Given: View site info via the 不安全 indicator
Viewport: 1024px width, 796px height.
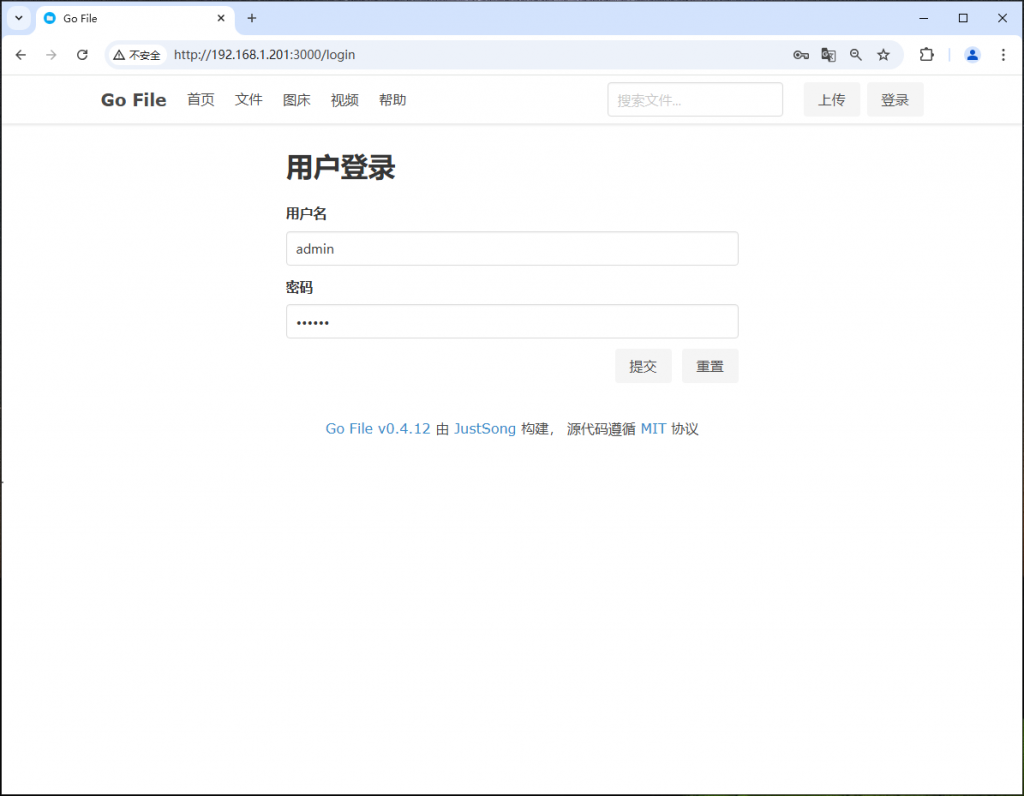Looking at the screenshot, I should pyautogui.click(x=137, y=55).
